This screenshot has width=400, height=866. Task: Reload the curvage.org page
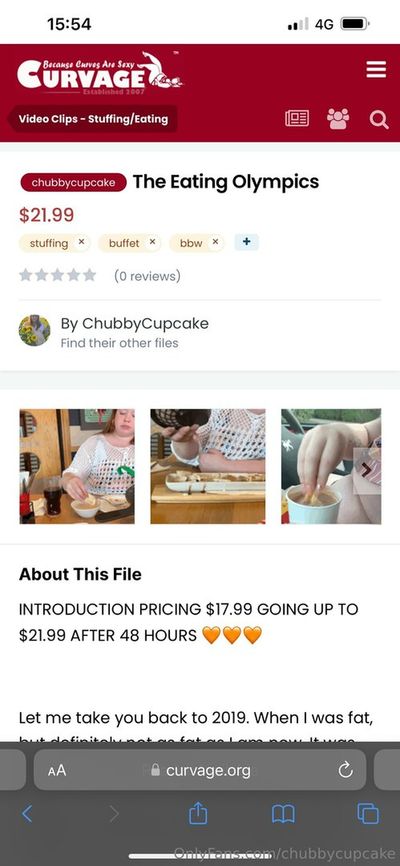coord(345,770)
